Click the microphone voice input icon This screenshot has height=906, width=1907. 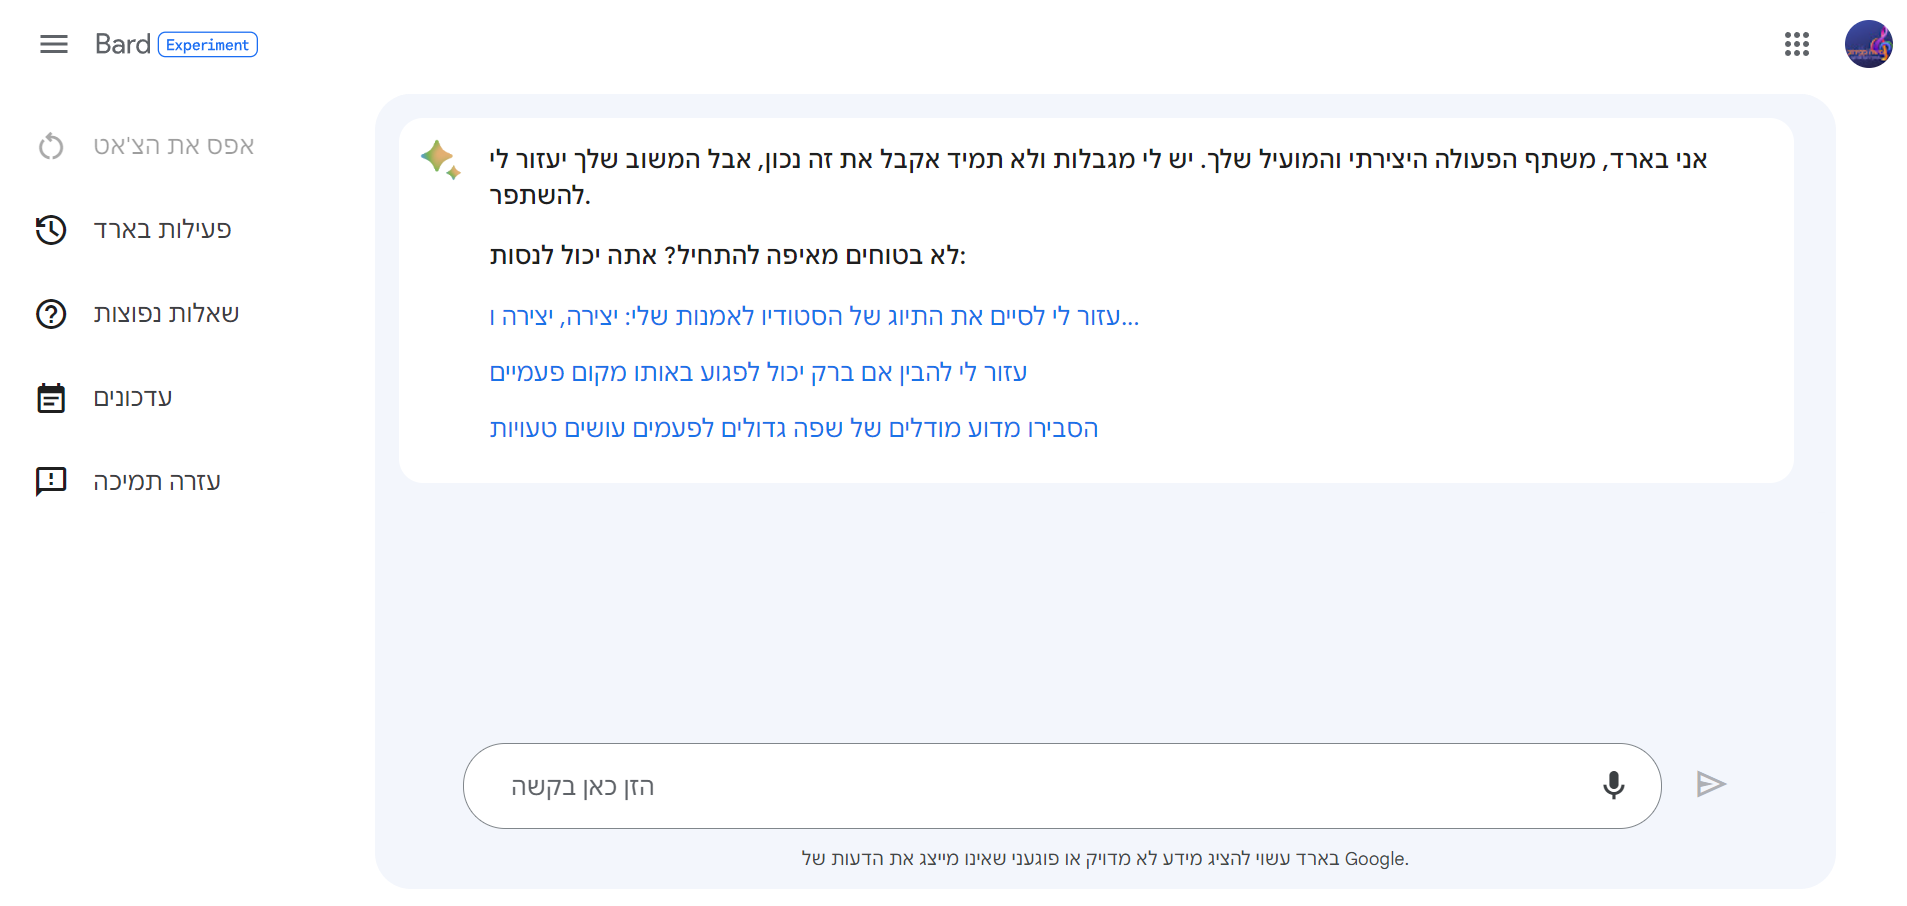1613,785
